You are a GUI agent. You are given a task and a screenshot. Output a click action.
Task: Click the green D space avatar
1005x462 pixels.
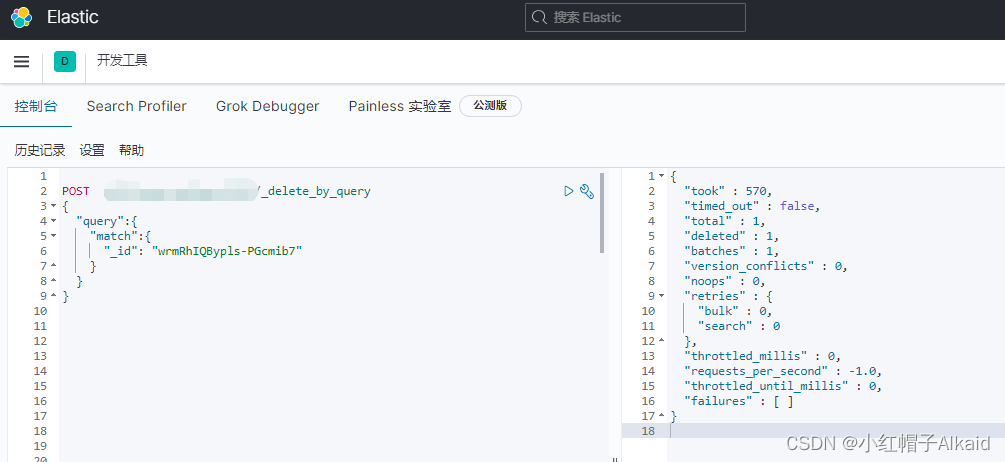point(65,62)
